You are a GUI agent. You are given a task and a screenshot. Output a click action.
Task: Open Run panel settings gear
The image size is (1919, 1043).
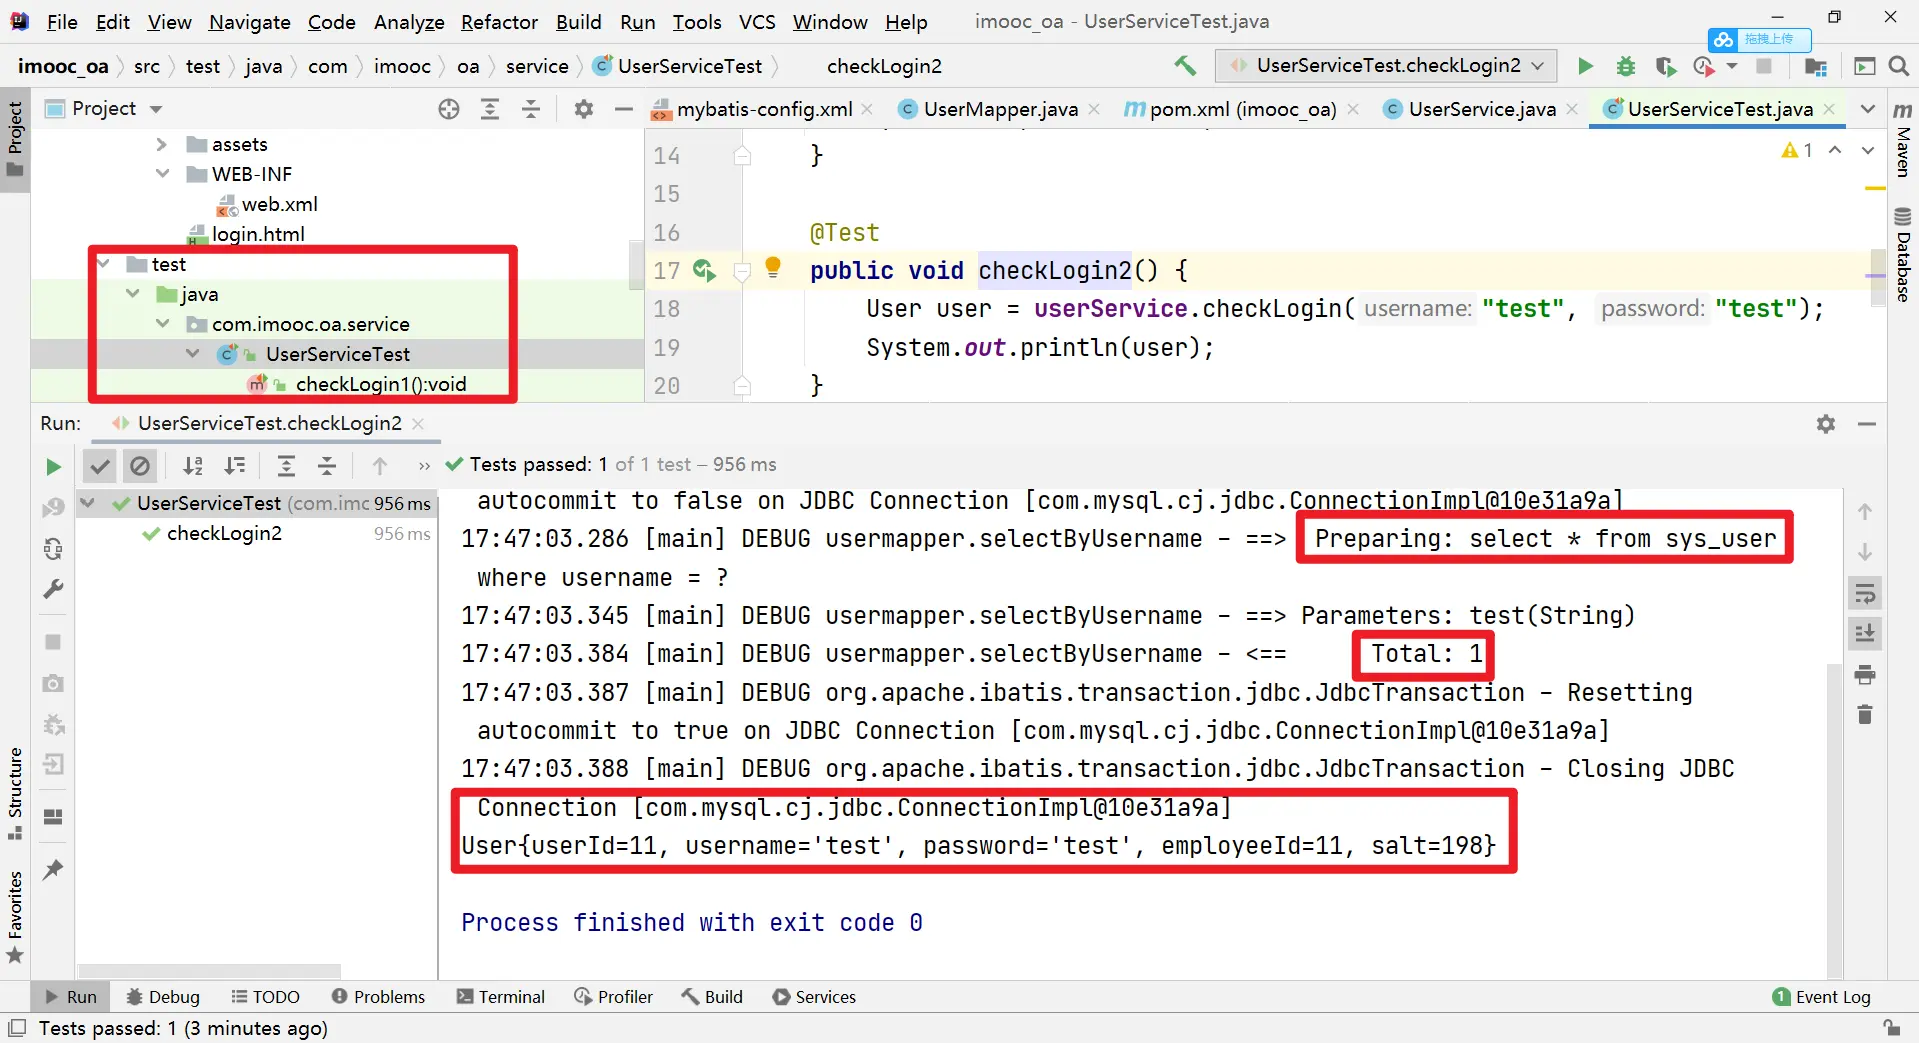[1826, 424]
